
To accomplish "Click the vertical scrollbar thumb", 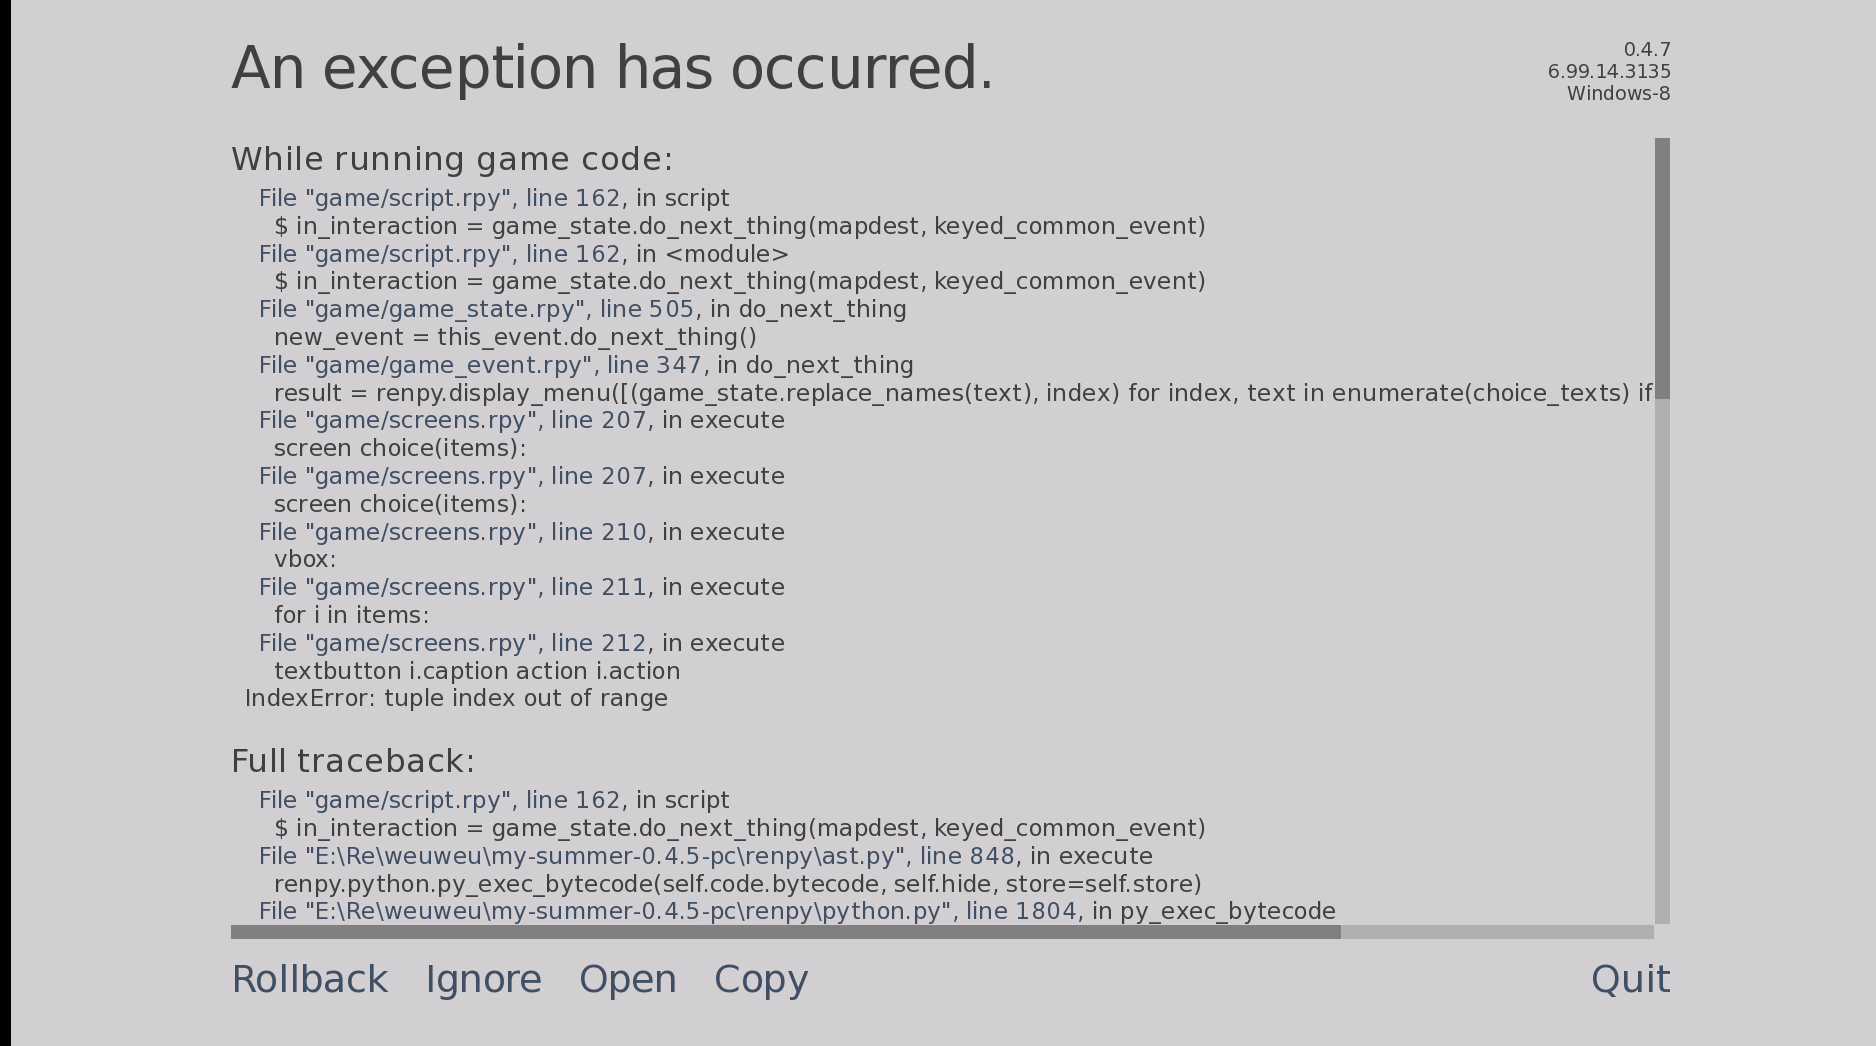I will pos(1662,268).
